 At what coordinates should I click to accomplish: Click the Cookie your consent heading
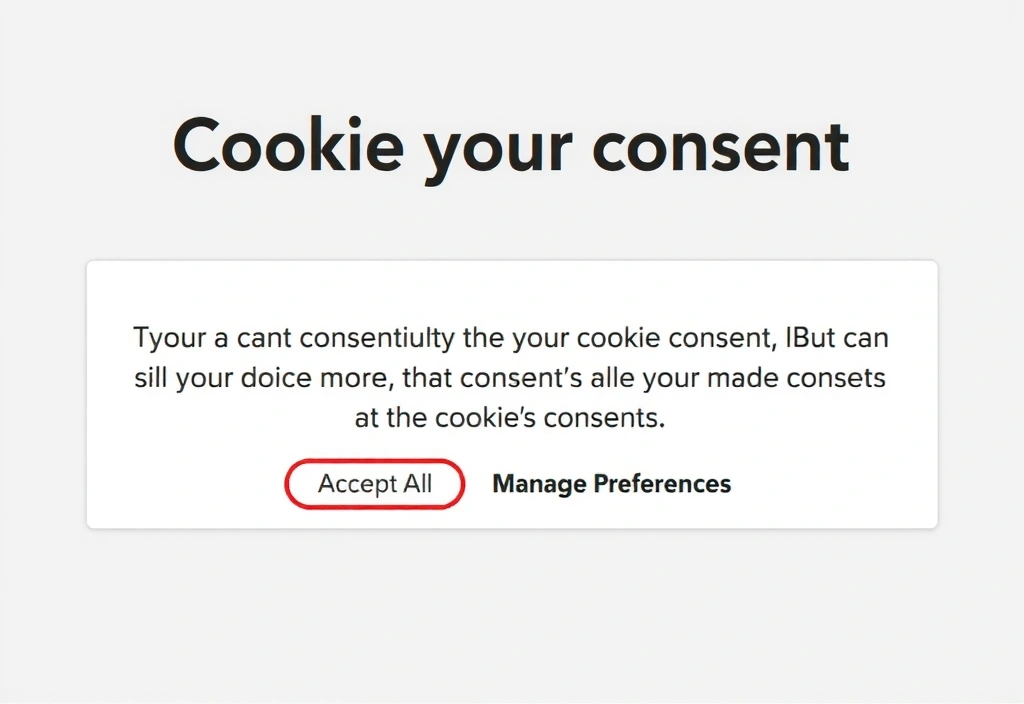click(511, 145)
